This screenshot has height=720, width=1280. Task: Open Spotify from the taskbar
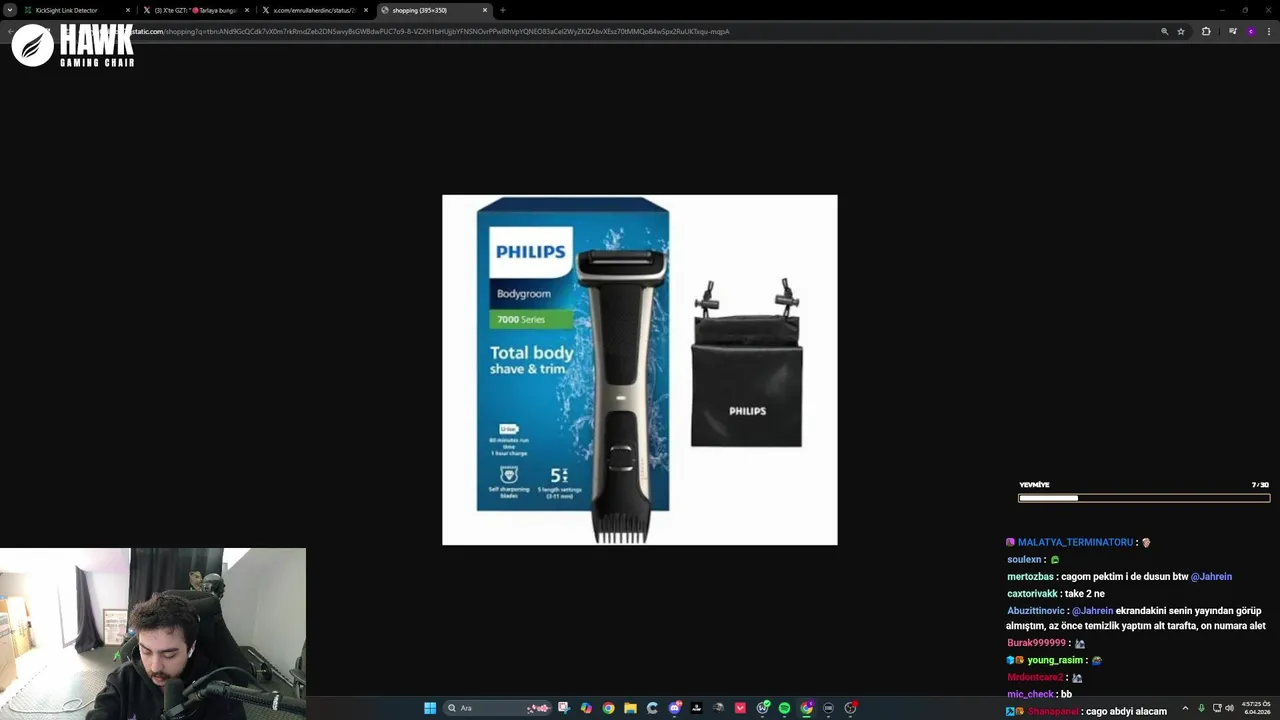pos(784,708)
